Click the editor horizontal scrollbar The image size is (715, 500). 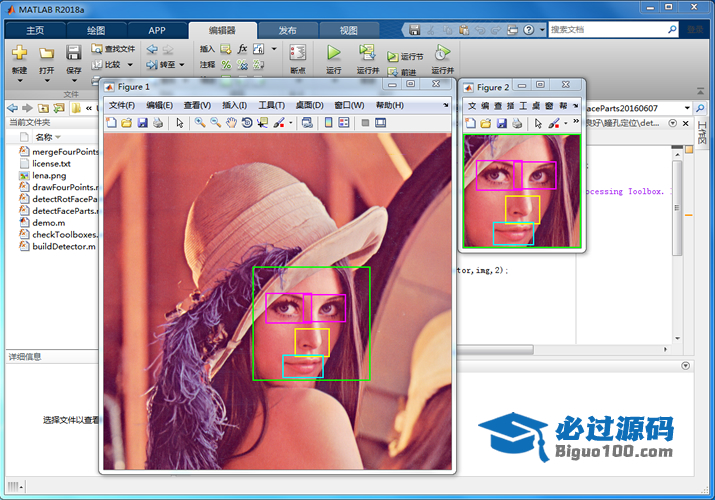495,349
